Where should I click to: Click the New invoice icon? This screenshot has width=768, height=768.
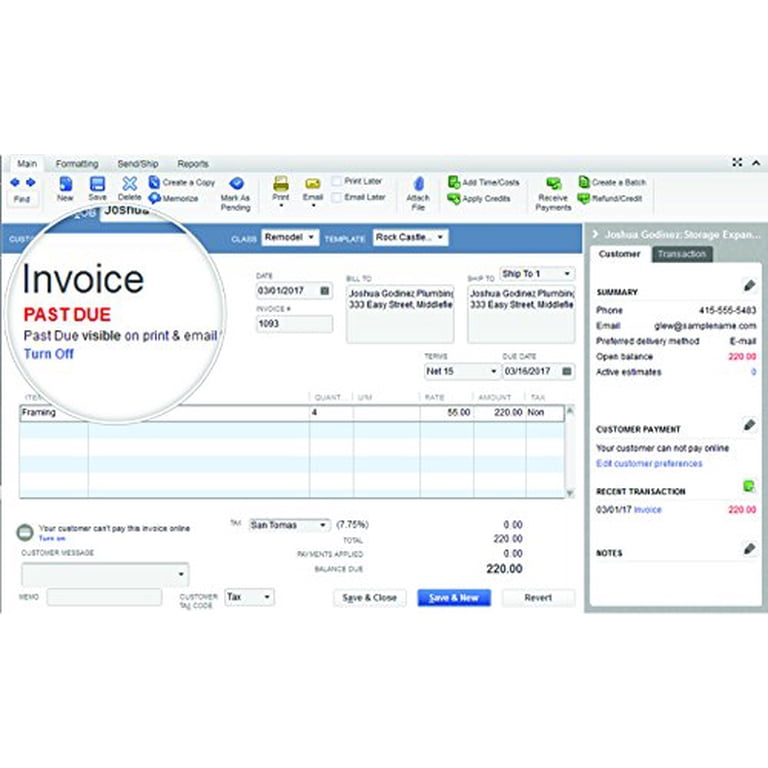(x=65, y=185)
